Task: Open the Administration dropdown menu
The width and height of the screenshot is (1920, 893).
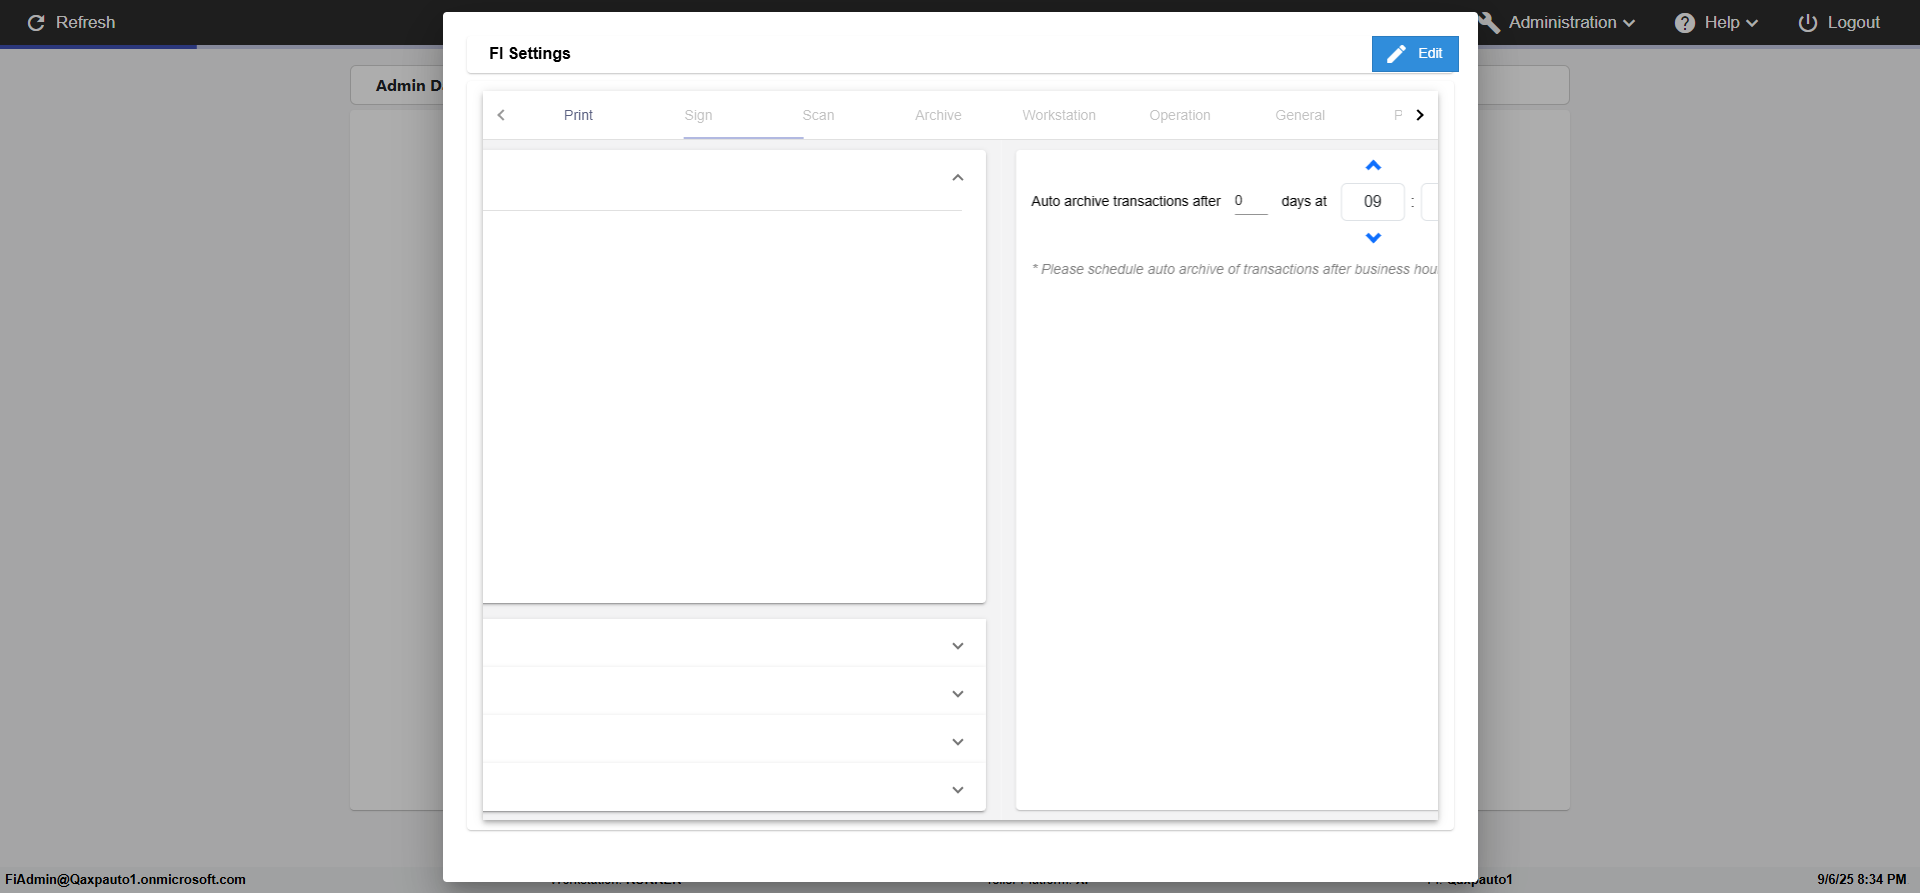Action: click(1571, 23)
